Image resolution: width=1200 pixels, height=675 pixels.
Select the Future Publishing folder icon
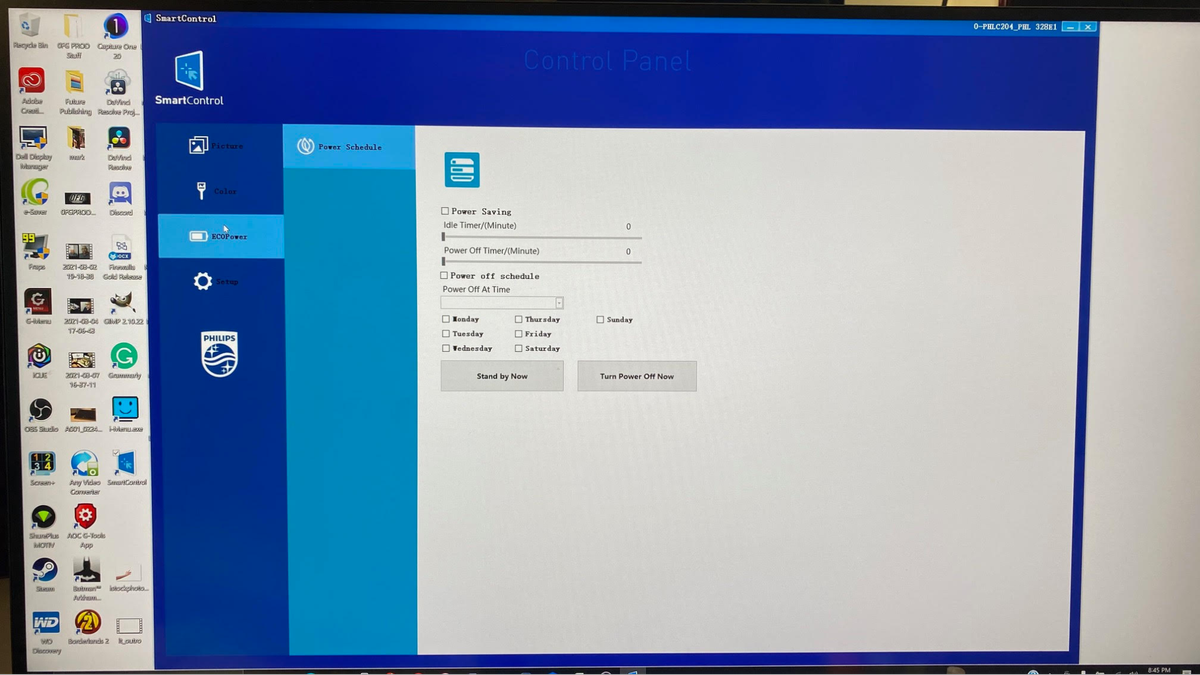click(x=75, y=90)
